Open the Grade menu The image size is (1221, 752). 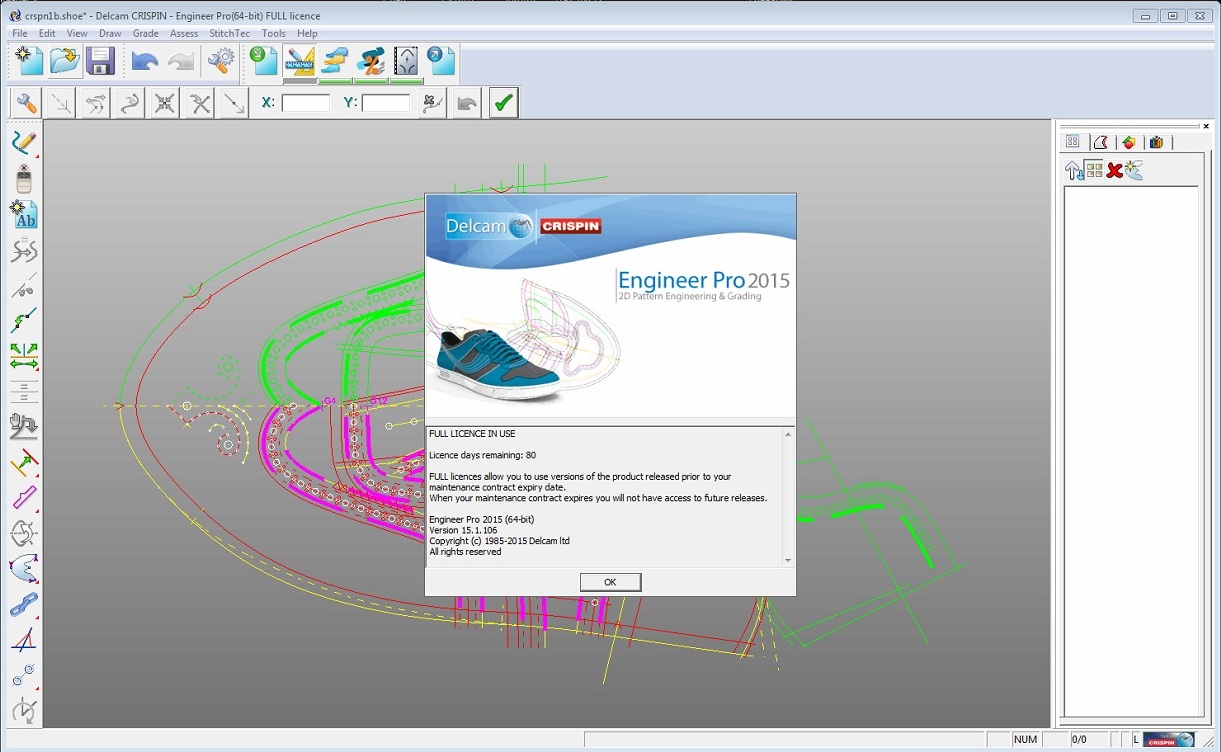[146, 33]
